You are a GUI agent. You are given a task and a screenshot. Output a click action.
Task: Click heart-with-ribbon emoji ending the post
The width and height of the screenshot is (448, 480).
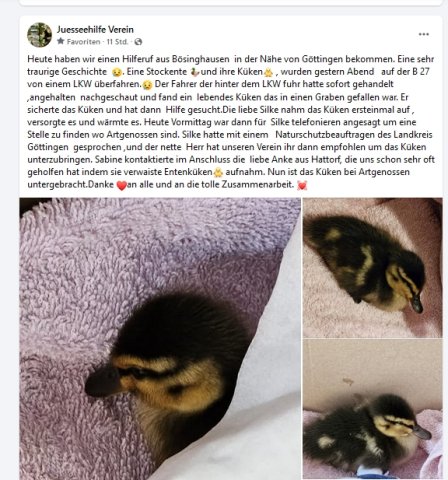coord(302,185)
